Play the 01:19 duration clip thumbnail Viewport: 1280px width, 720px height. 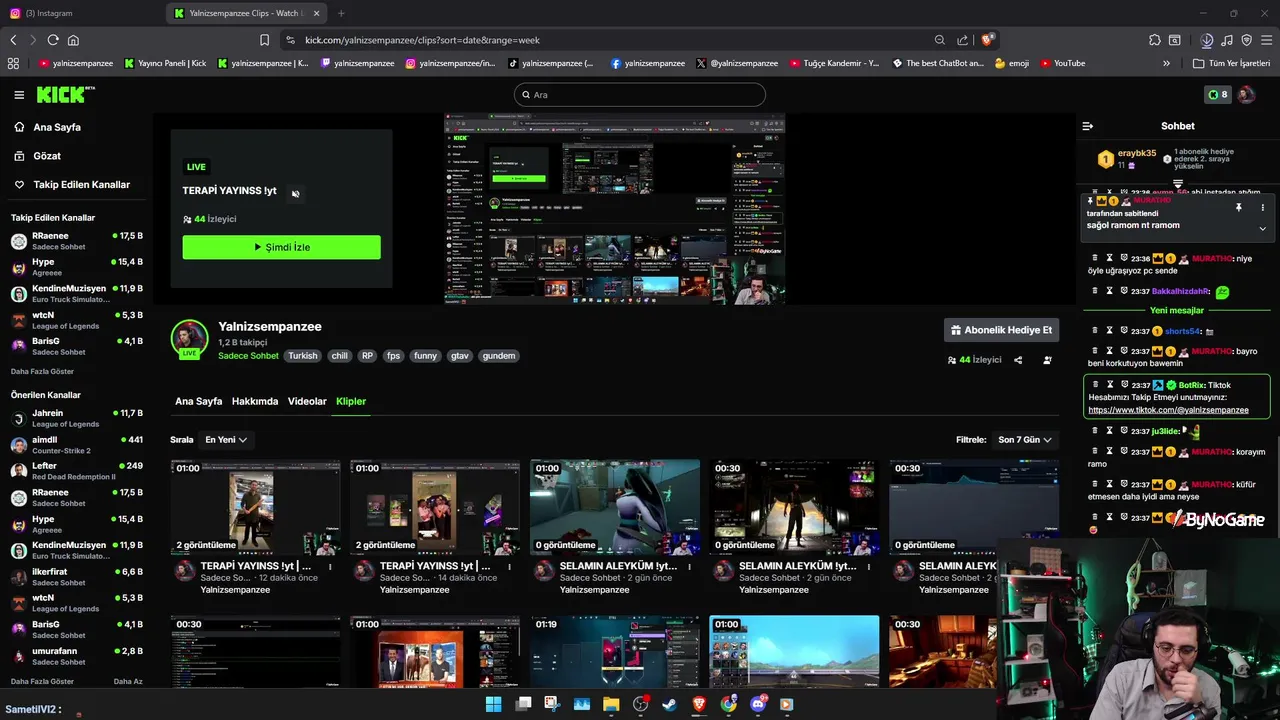point(615,652)
